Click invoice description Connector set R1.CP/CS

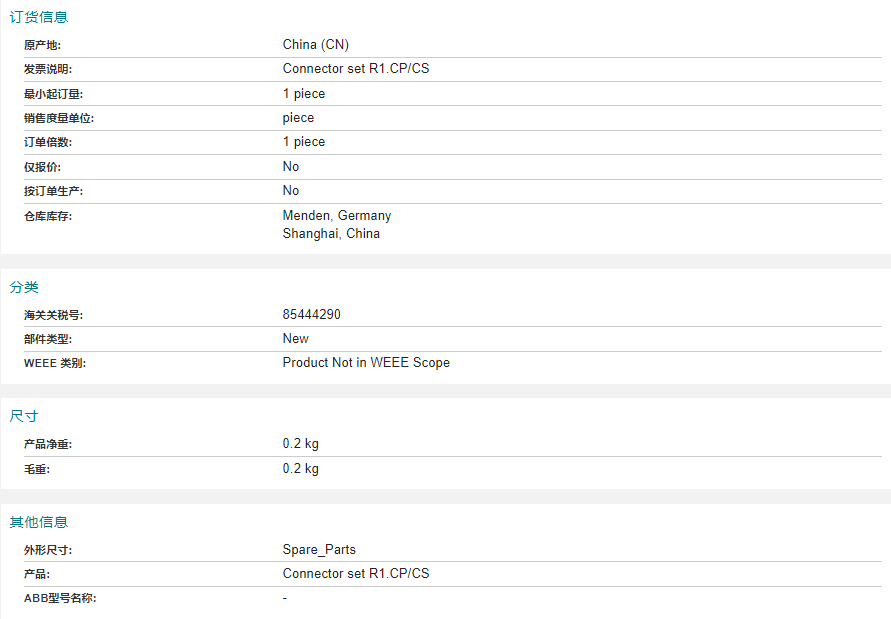(x=356, y=68)
